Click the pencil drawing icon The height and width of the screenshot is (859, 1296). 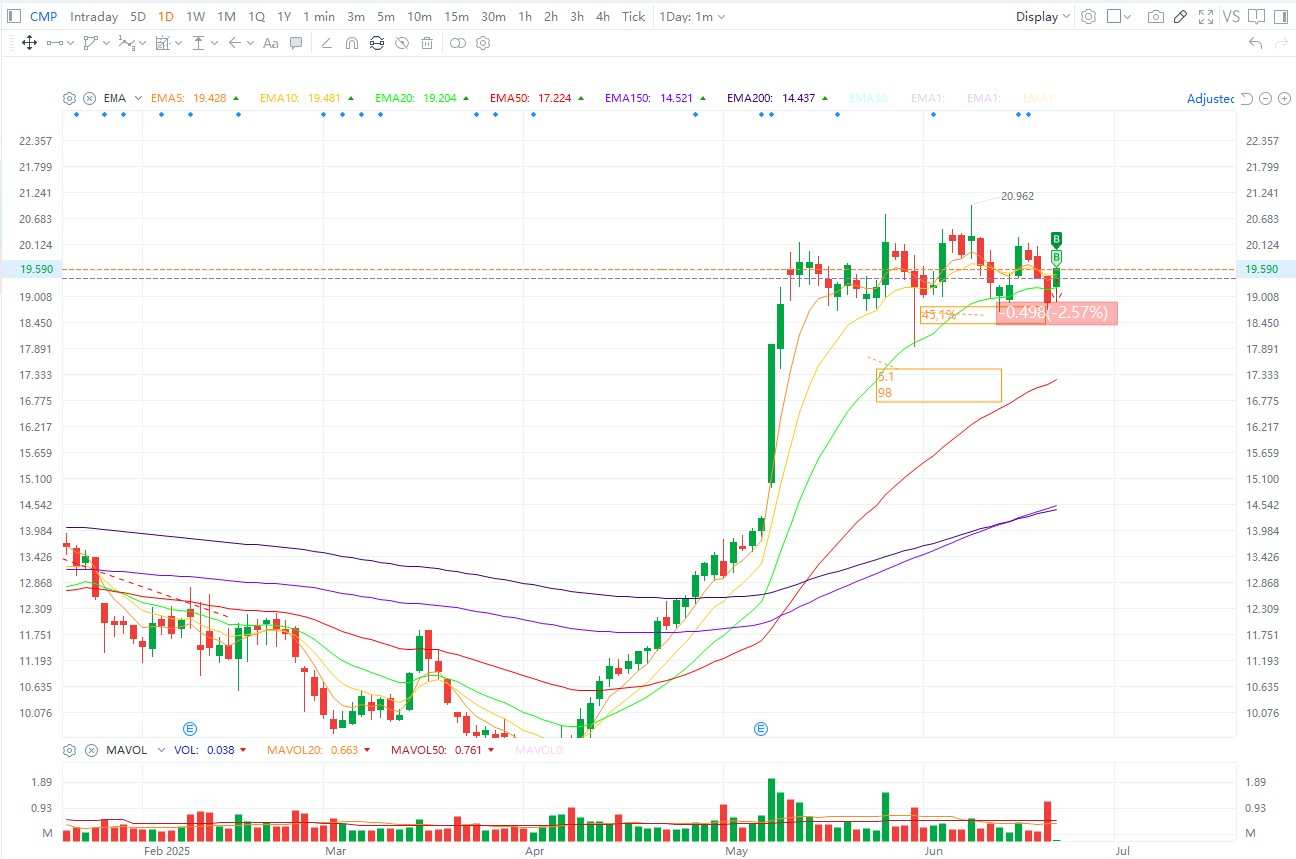pyautogui.click(x=1181, y=17)
